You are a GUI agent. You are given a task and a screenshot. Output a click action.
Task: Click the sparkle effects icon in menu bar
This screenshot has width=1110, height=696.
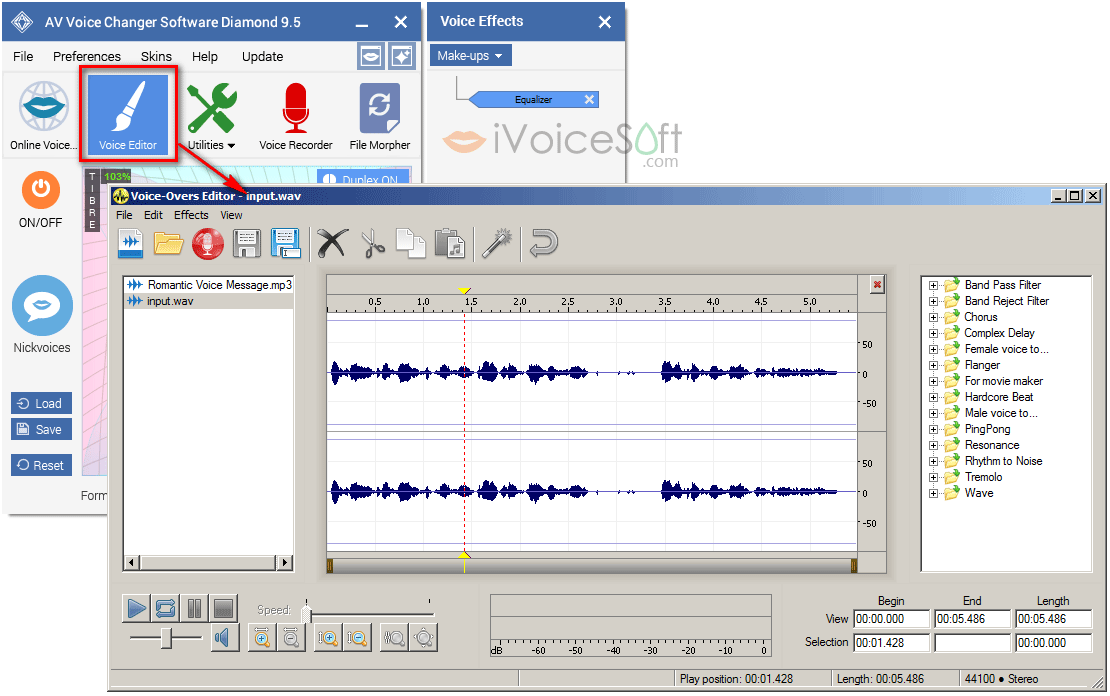click(401, 56)
